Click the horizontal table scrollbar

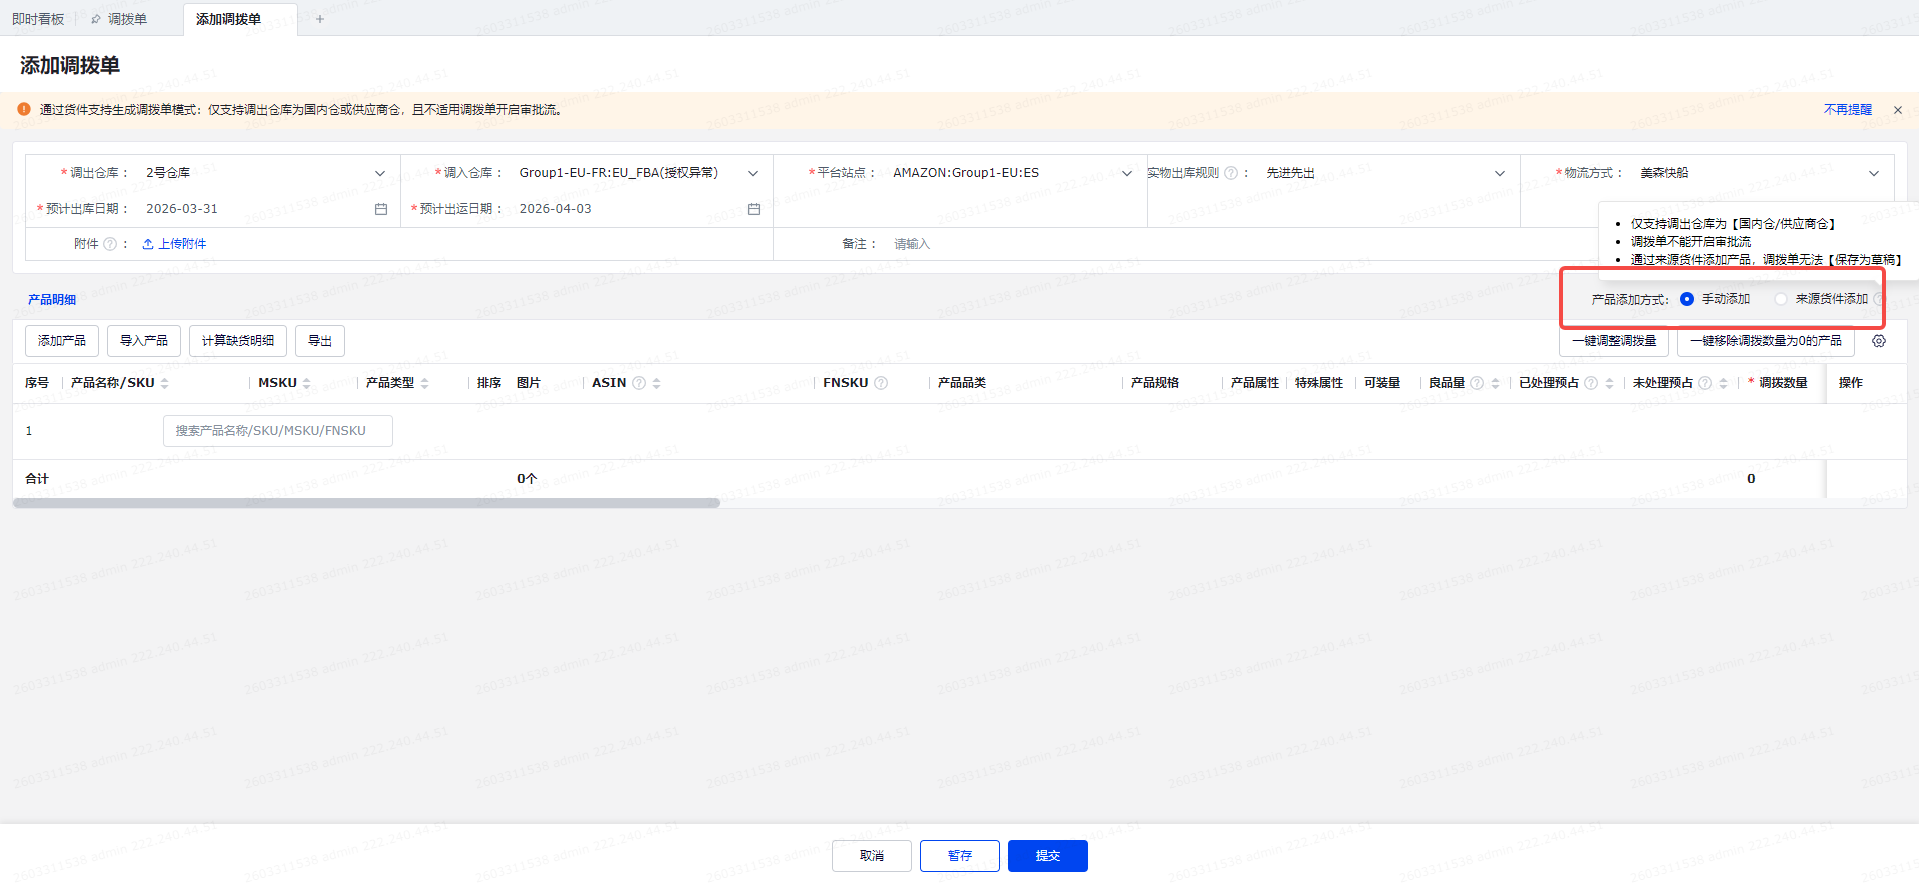pyautogui.click(x=366, y=503)
